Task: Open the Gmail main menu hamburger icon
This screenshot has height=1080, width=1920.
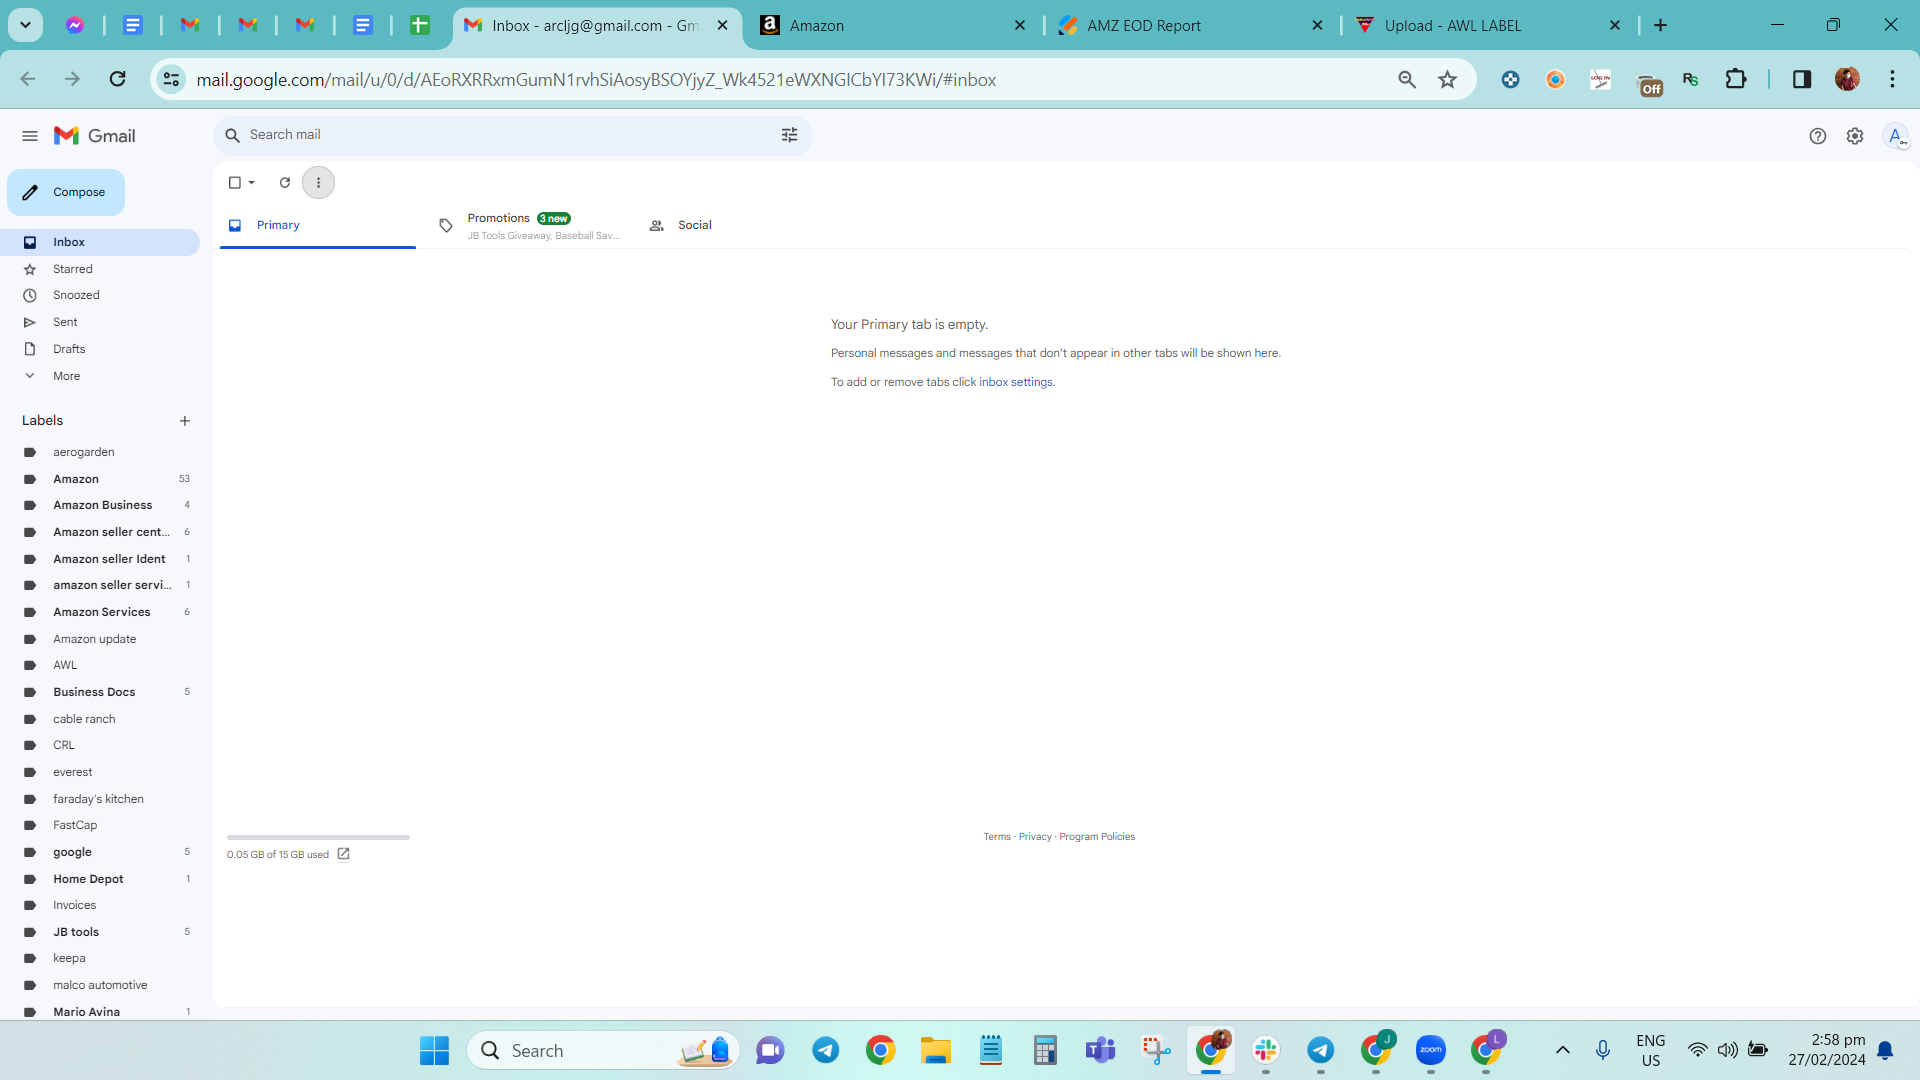Action: click(30, 136)
